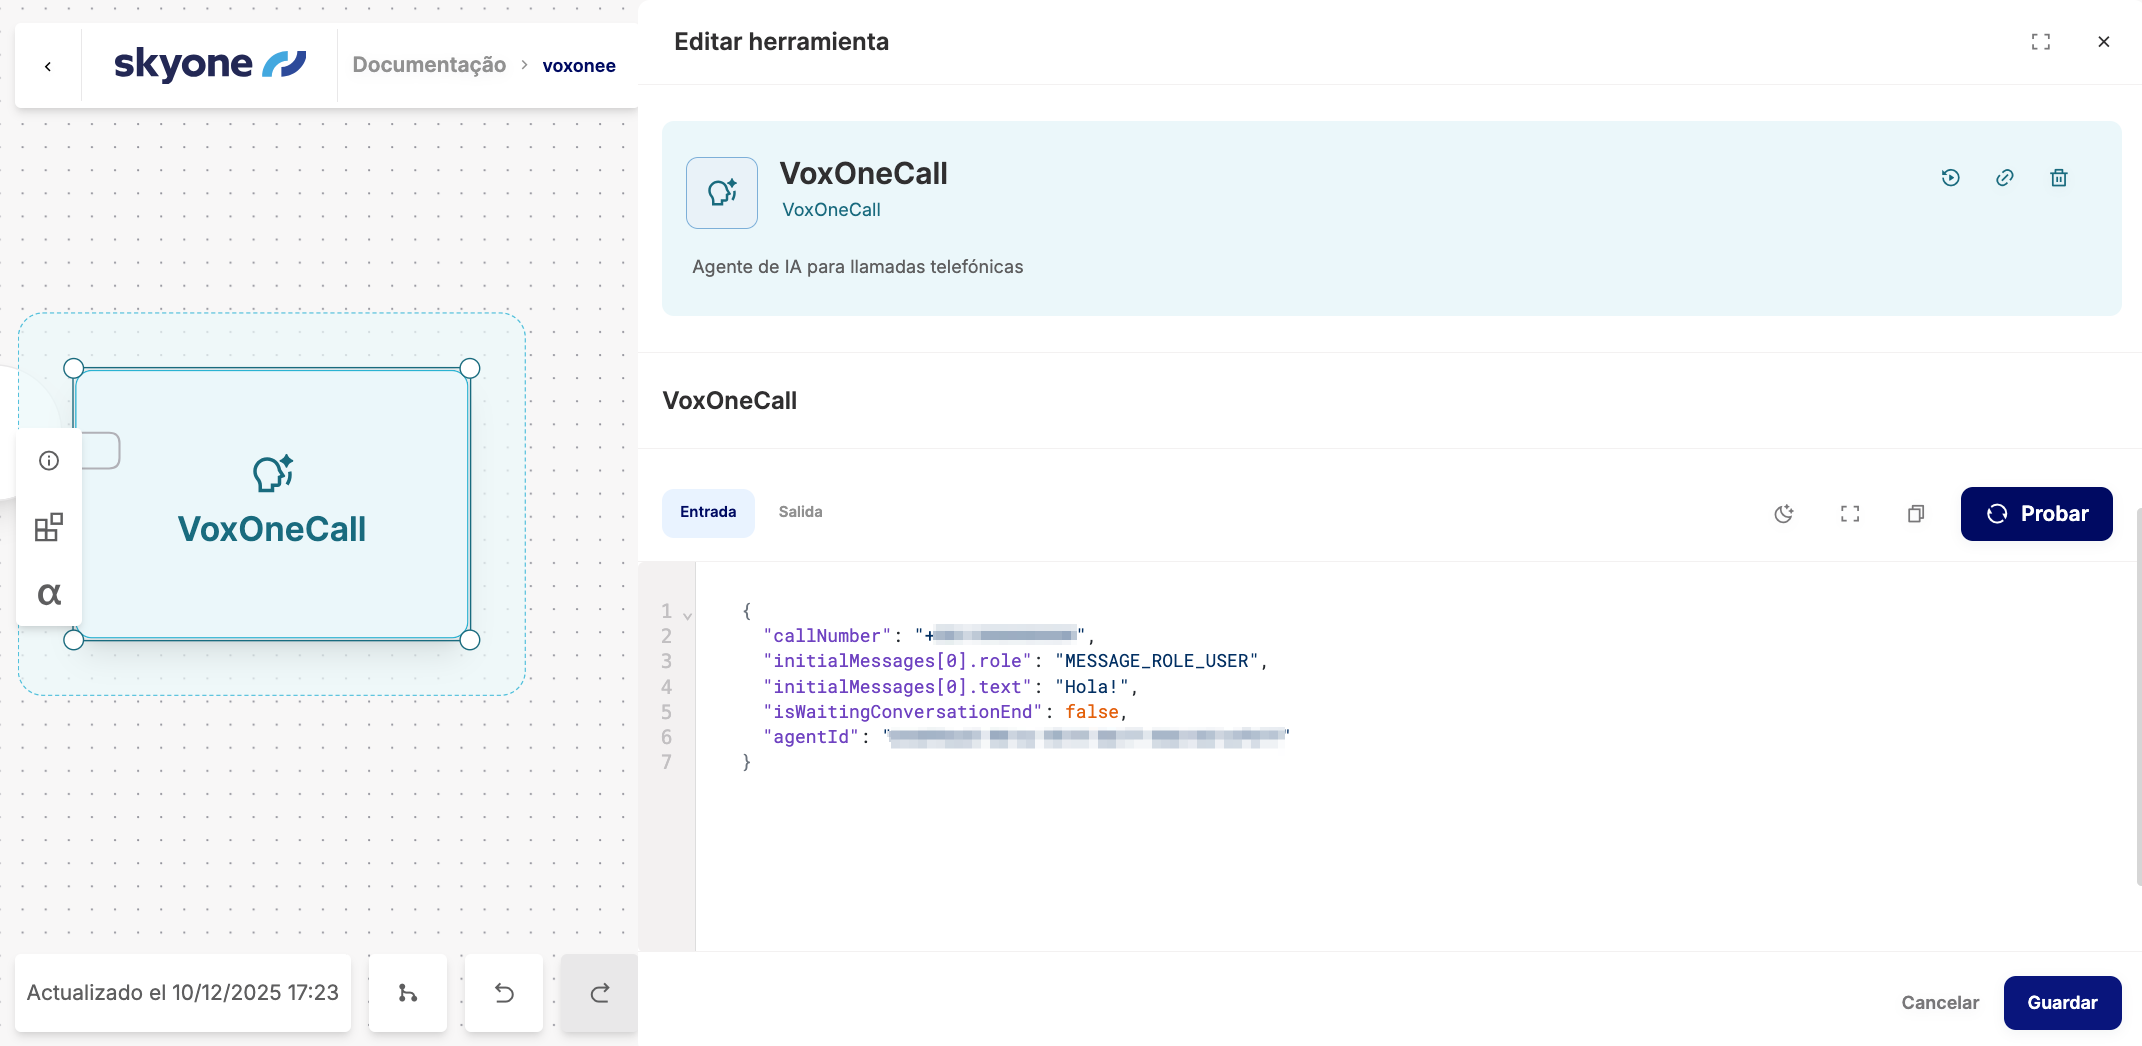Save changes with Guardar button
The width and height of the screenshot is (2142, 1046).
click(2062, 1003)
